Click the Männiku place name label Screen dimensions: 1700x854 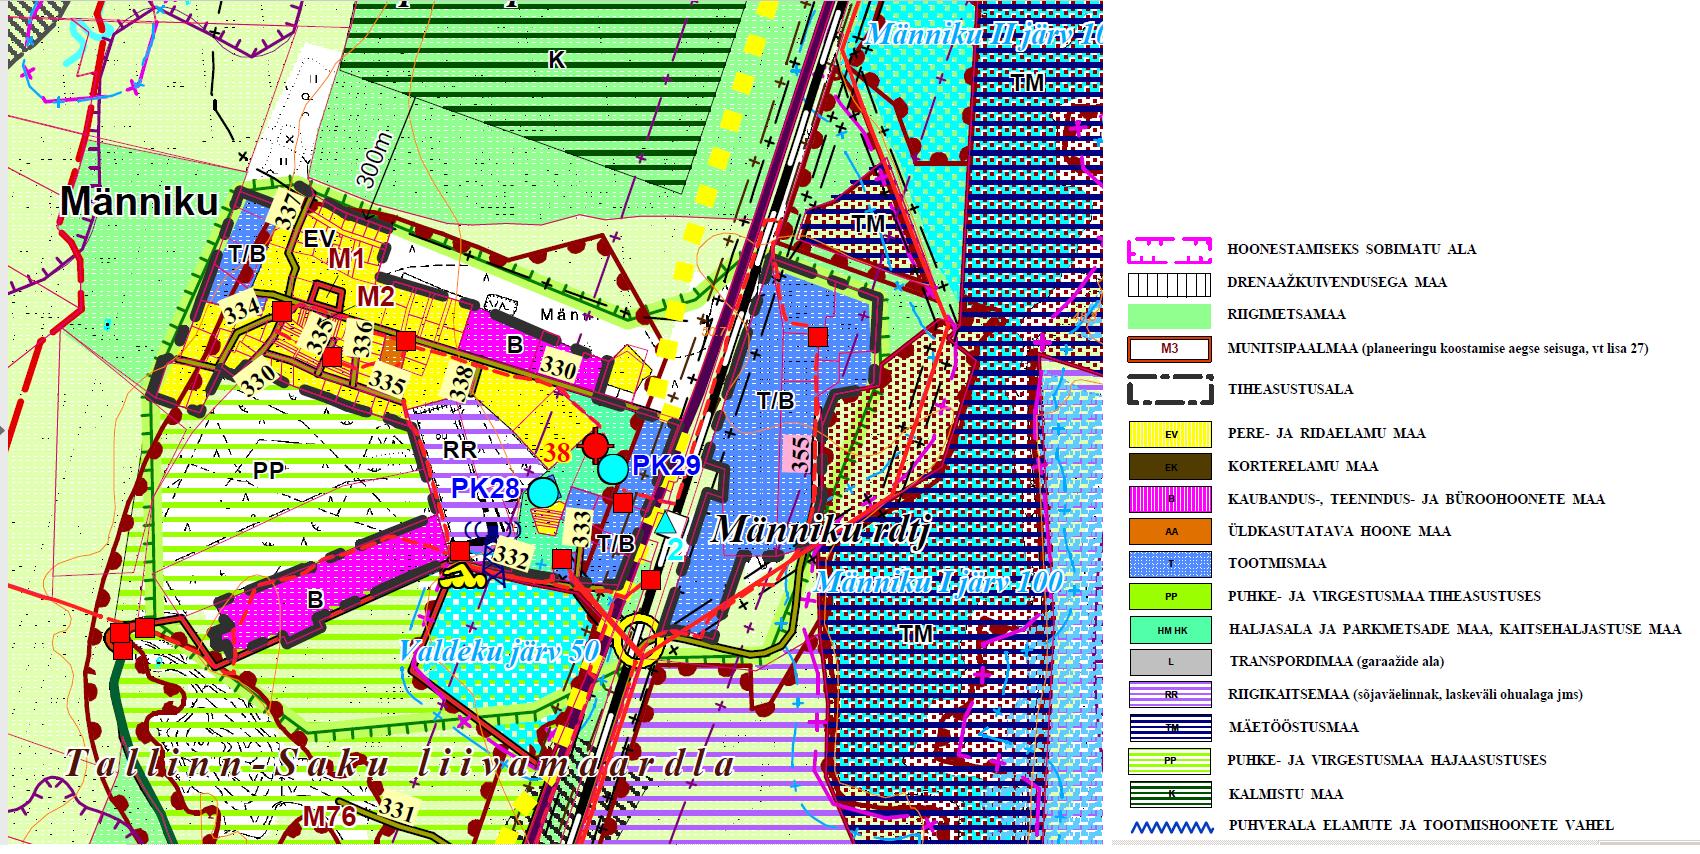click(139, 202)
